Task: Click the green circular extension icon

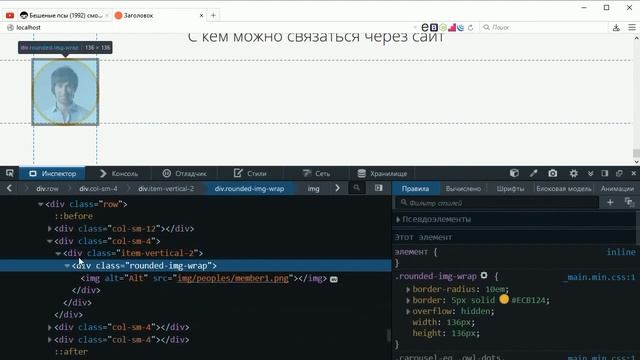Action: point(443,27)
